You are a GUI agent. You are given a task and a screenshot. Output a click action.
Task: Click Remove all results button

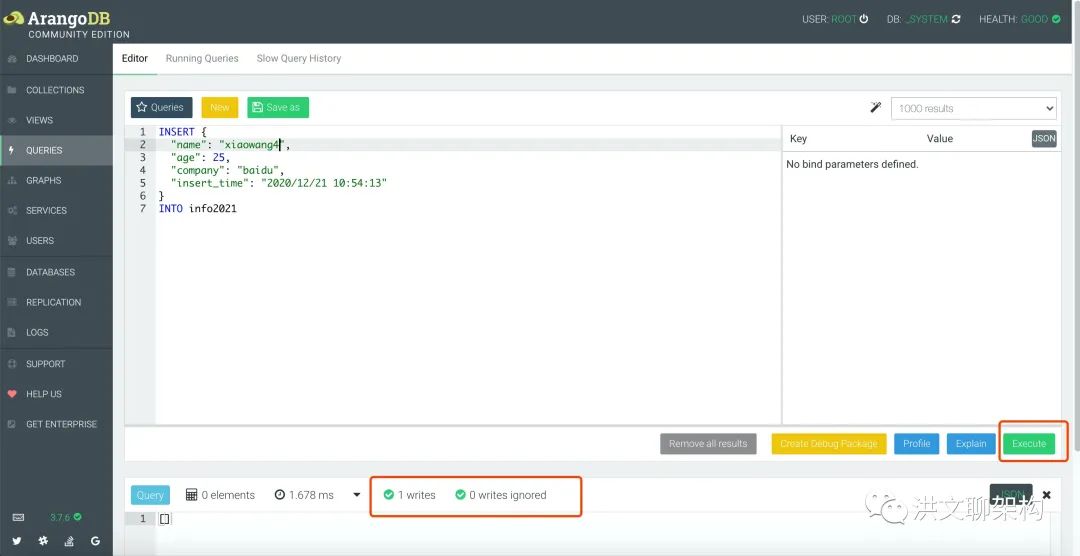[708, 444]
